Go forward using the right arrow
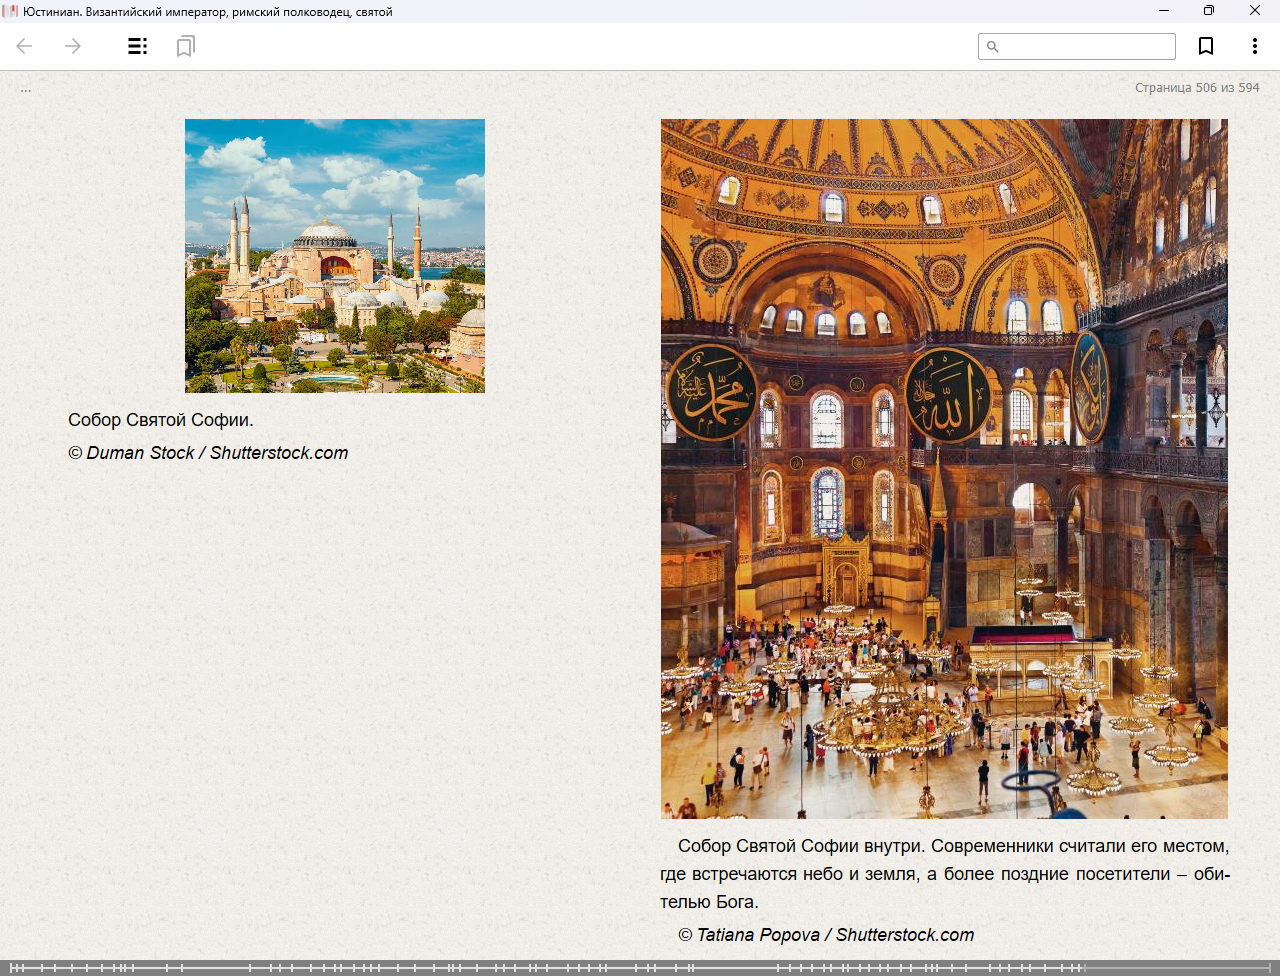This screenshot has height=976, width=1280. pyautogui.click(x=73, y=46)
